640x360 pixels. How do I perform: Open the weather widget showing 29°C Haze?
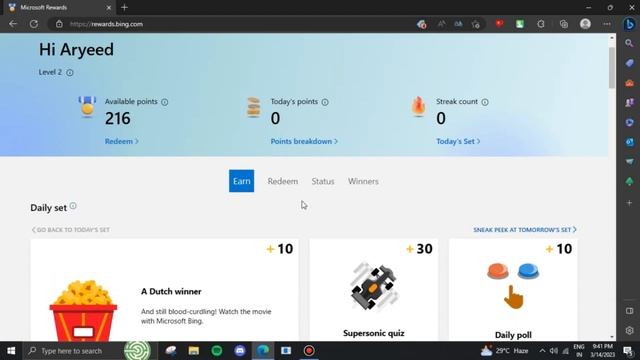pos(504,351)
